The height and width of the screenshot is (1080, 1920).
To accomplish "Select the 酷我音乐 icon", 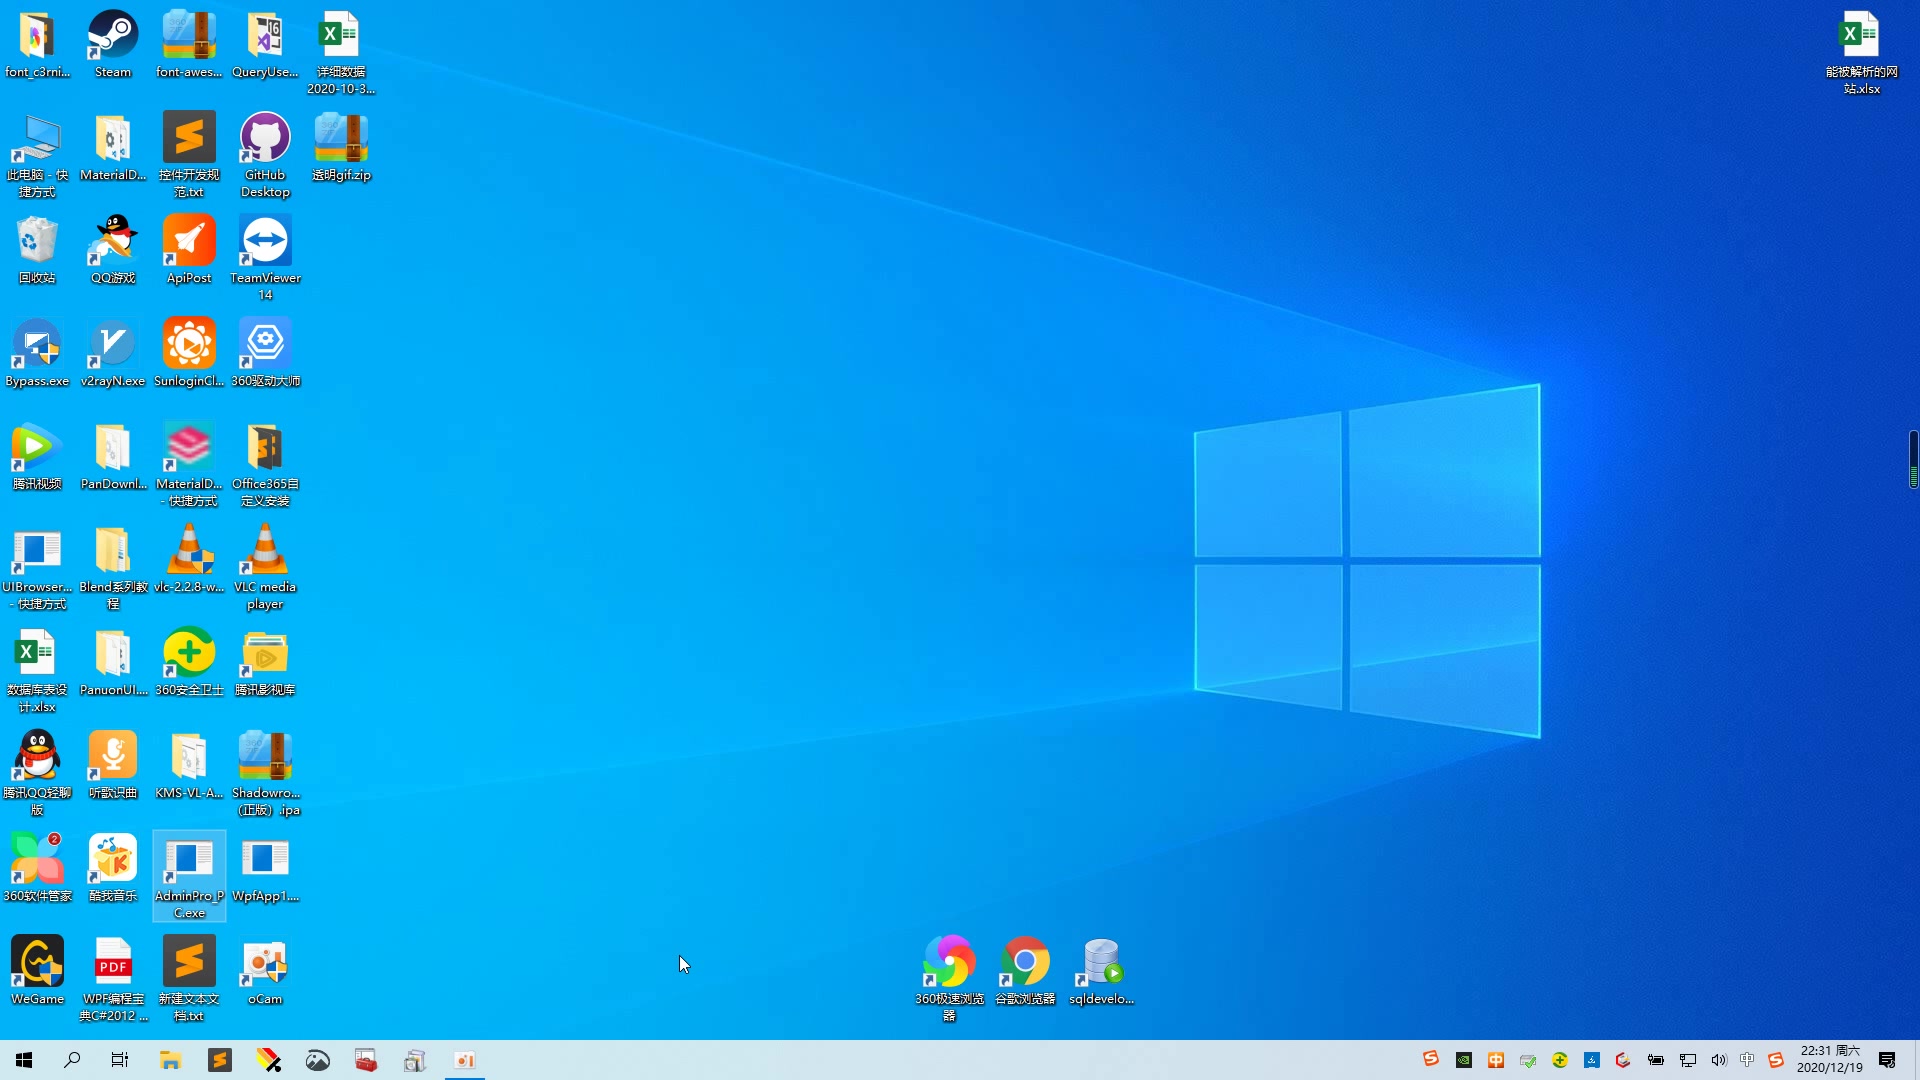I will pos(113,869).
